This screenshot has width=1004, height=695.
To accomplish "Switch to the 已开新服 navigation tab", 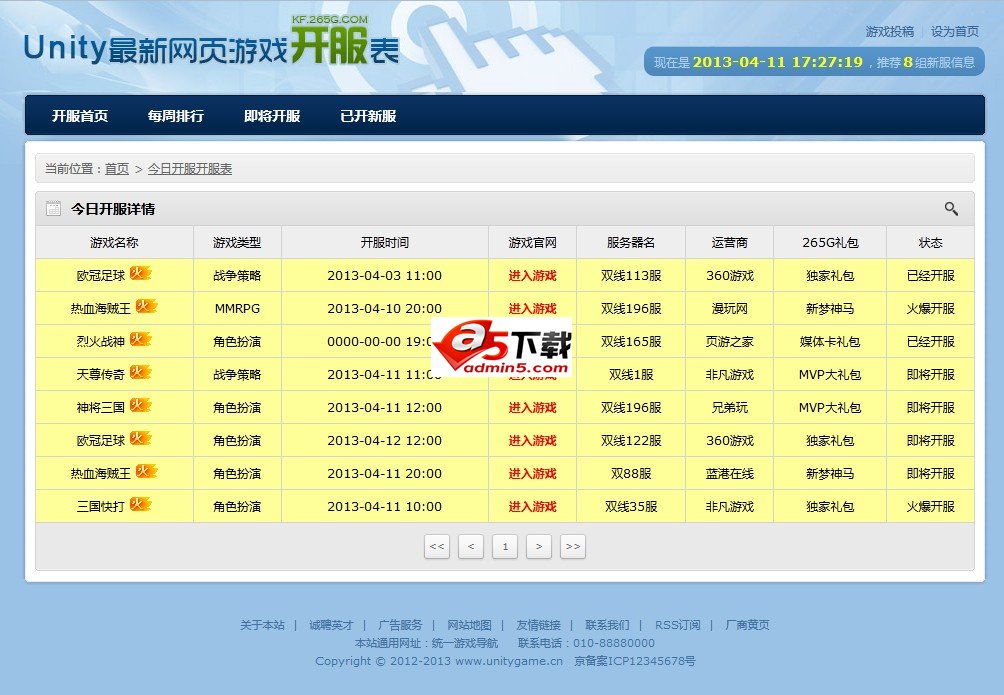I will coord(368,116).
